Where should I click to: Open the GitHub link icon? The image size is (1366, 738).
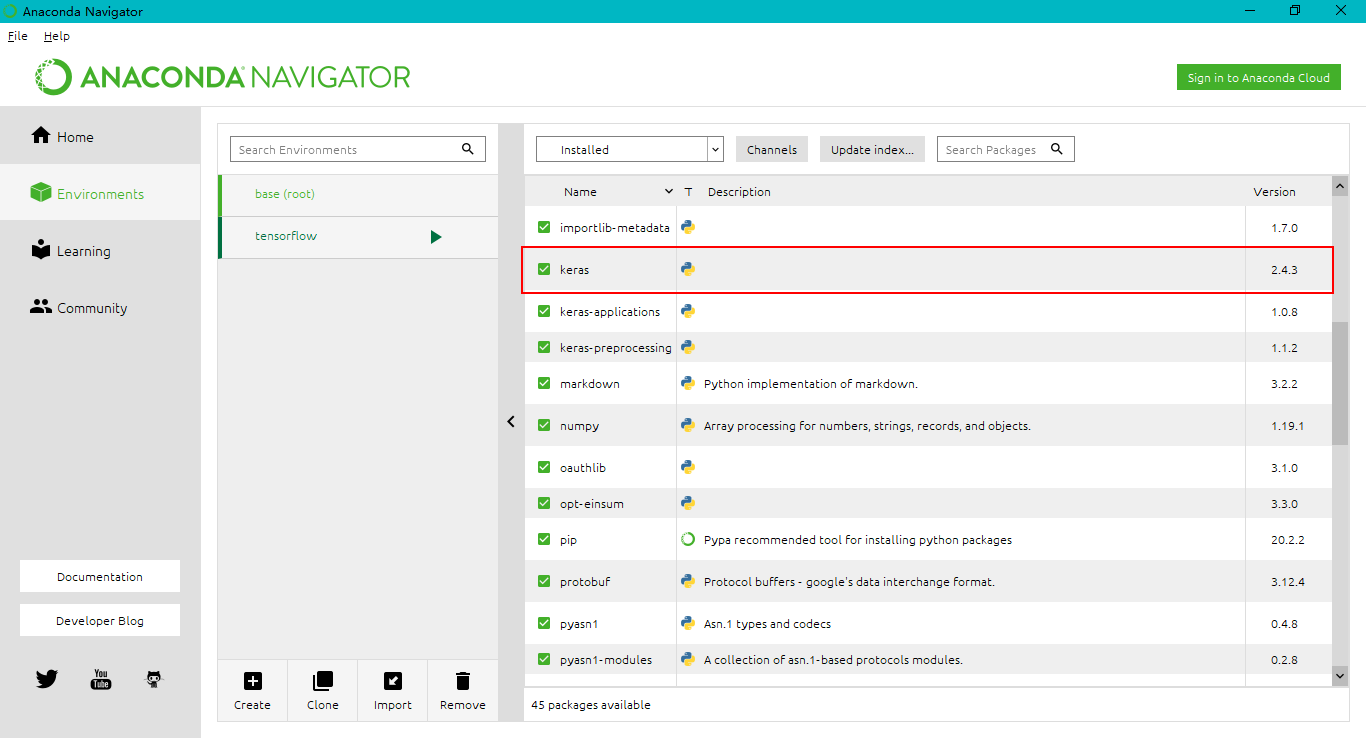[x=153, y=680]
